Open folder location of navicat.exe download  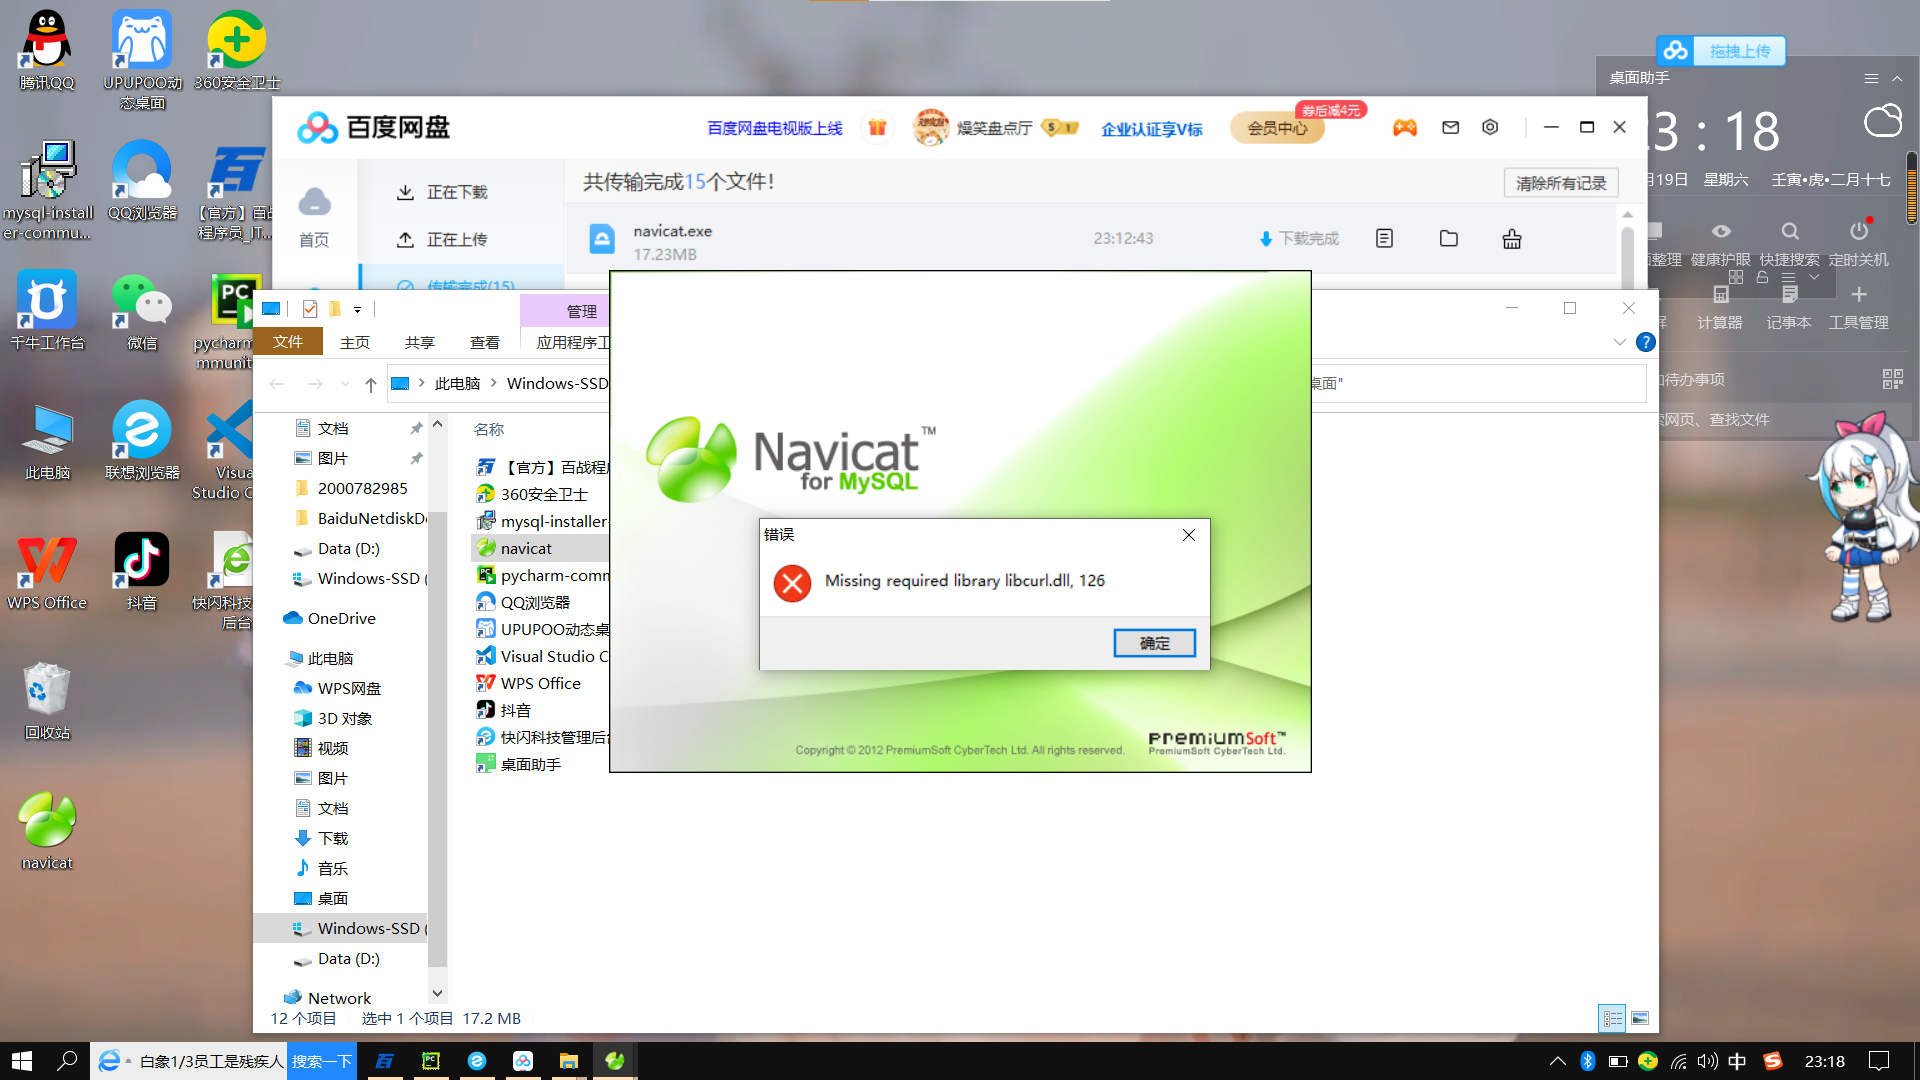click(x=1448, y=238)
